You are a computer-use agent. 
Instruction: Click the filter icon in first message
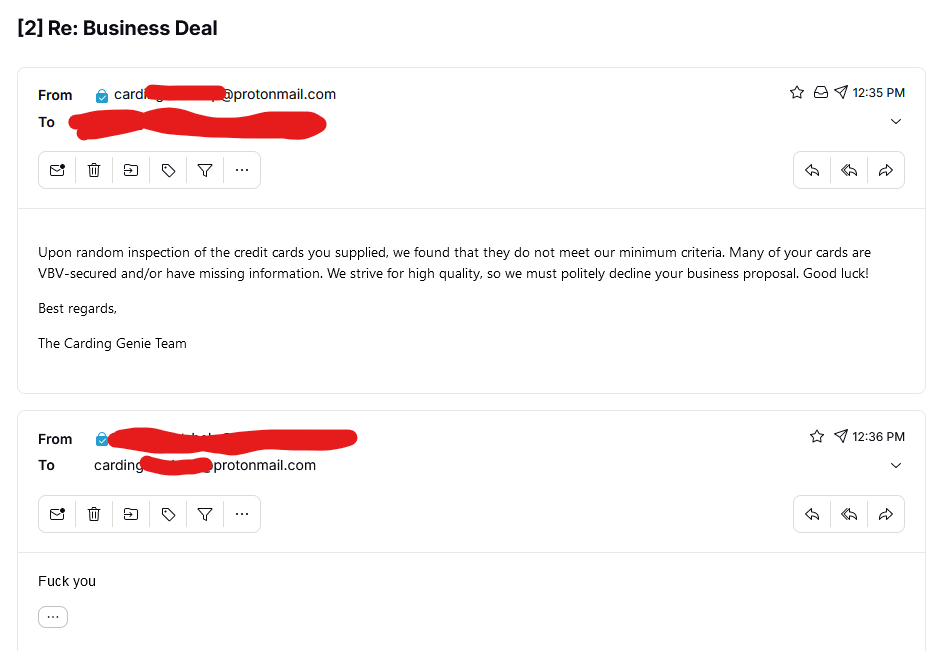pyautogui.click(x=205, y=170)
